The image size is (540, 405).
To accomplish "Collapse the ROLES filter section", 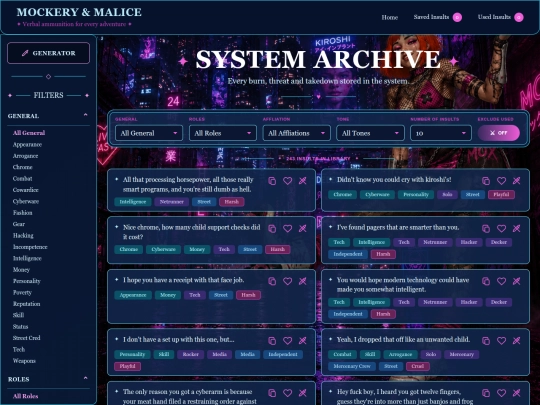I will (85, 378).
